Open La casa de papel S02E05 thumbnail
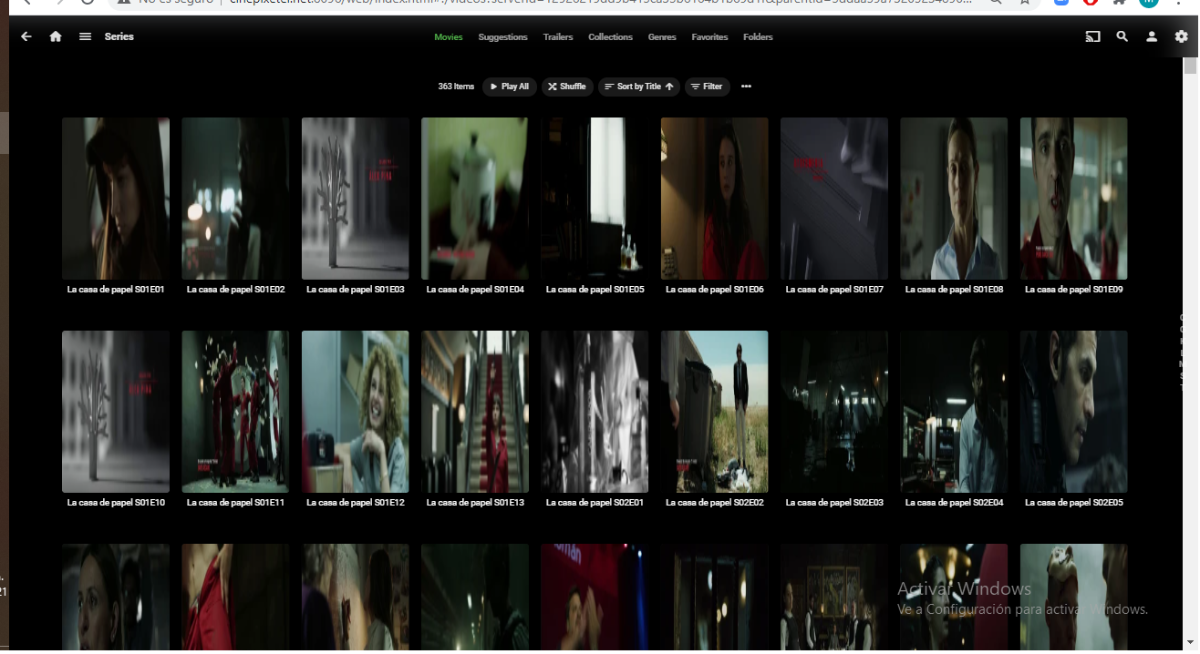The width and height of the screenshot is (1200, 654). pos(1074,411)
